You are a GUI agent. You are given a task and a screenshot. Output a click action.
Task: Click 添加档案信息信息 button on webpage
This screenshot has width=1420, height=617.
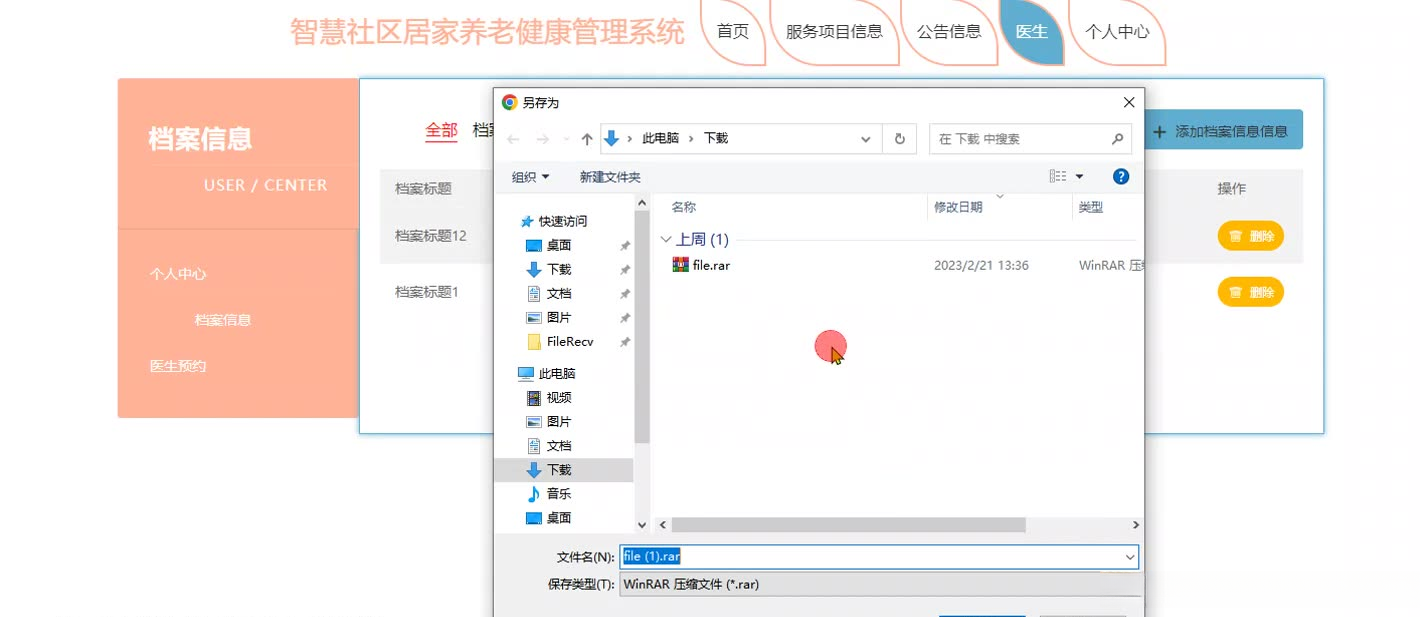1223,130
